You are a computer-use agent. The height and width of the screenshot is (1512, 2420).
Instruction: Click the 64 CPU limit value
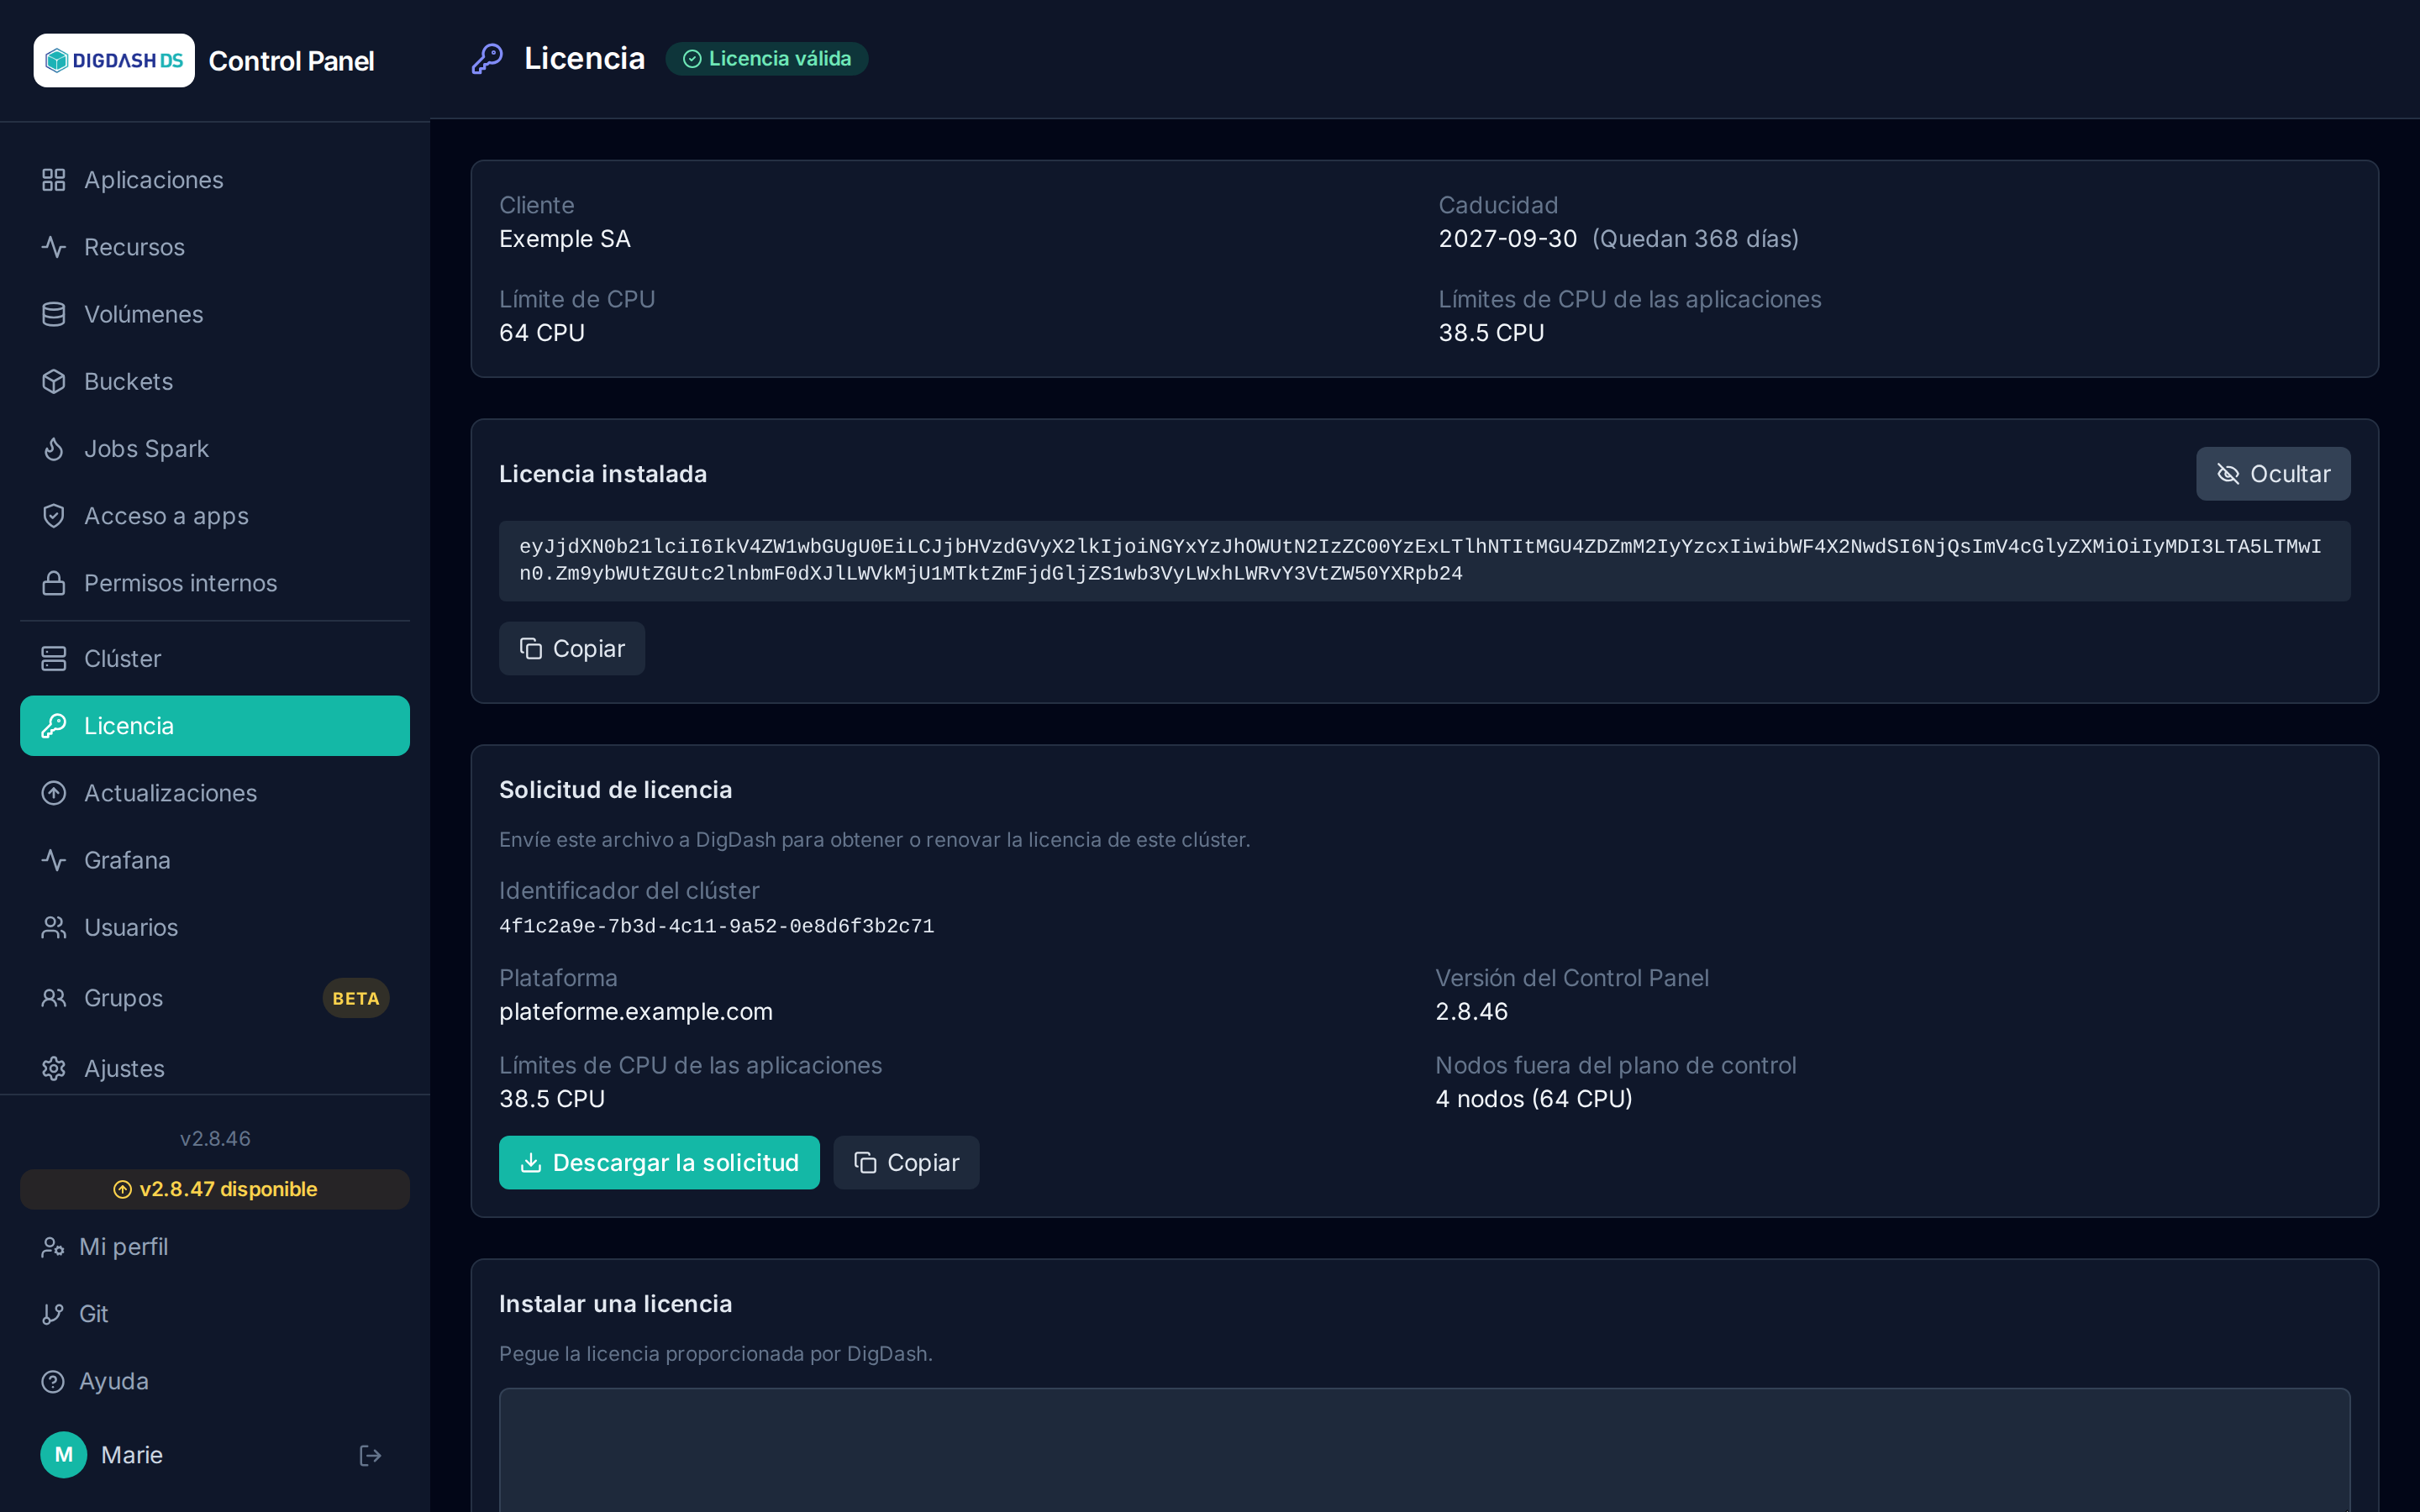point(542,333)
